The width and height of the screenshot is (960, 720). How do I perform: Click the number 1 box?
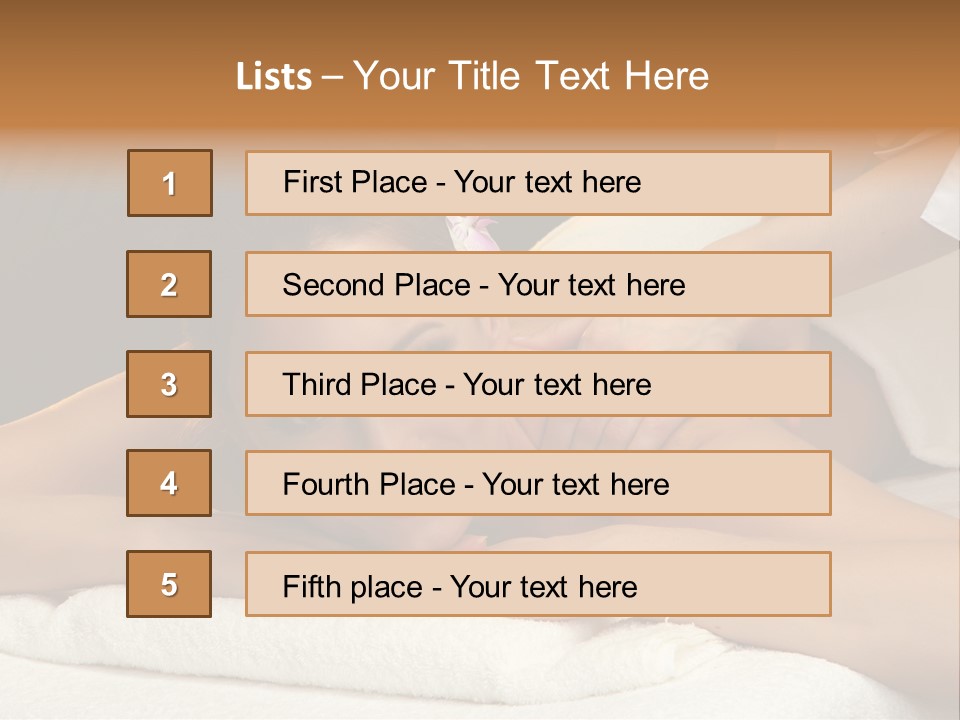[170, 183]
